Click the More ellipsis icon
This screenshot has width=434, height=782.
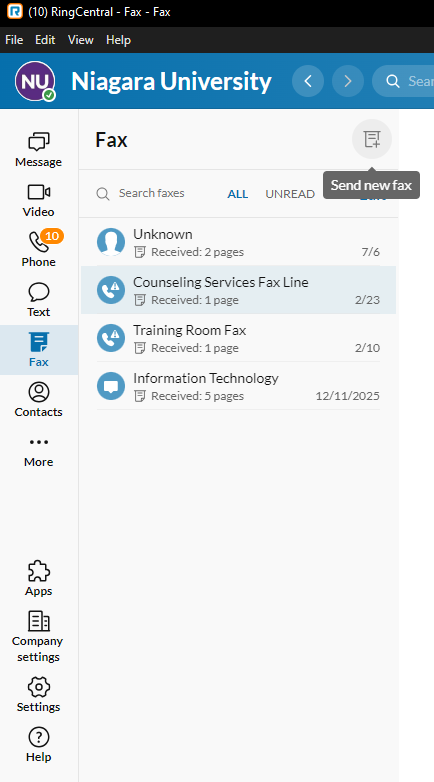[38, 442]
